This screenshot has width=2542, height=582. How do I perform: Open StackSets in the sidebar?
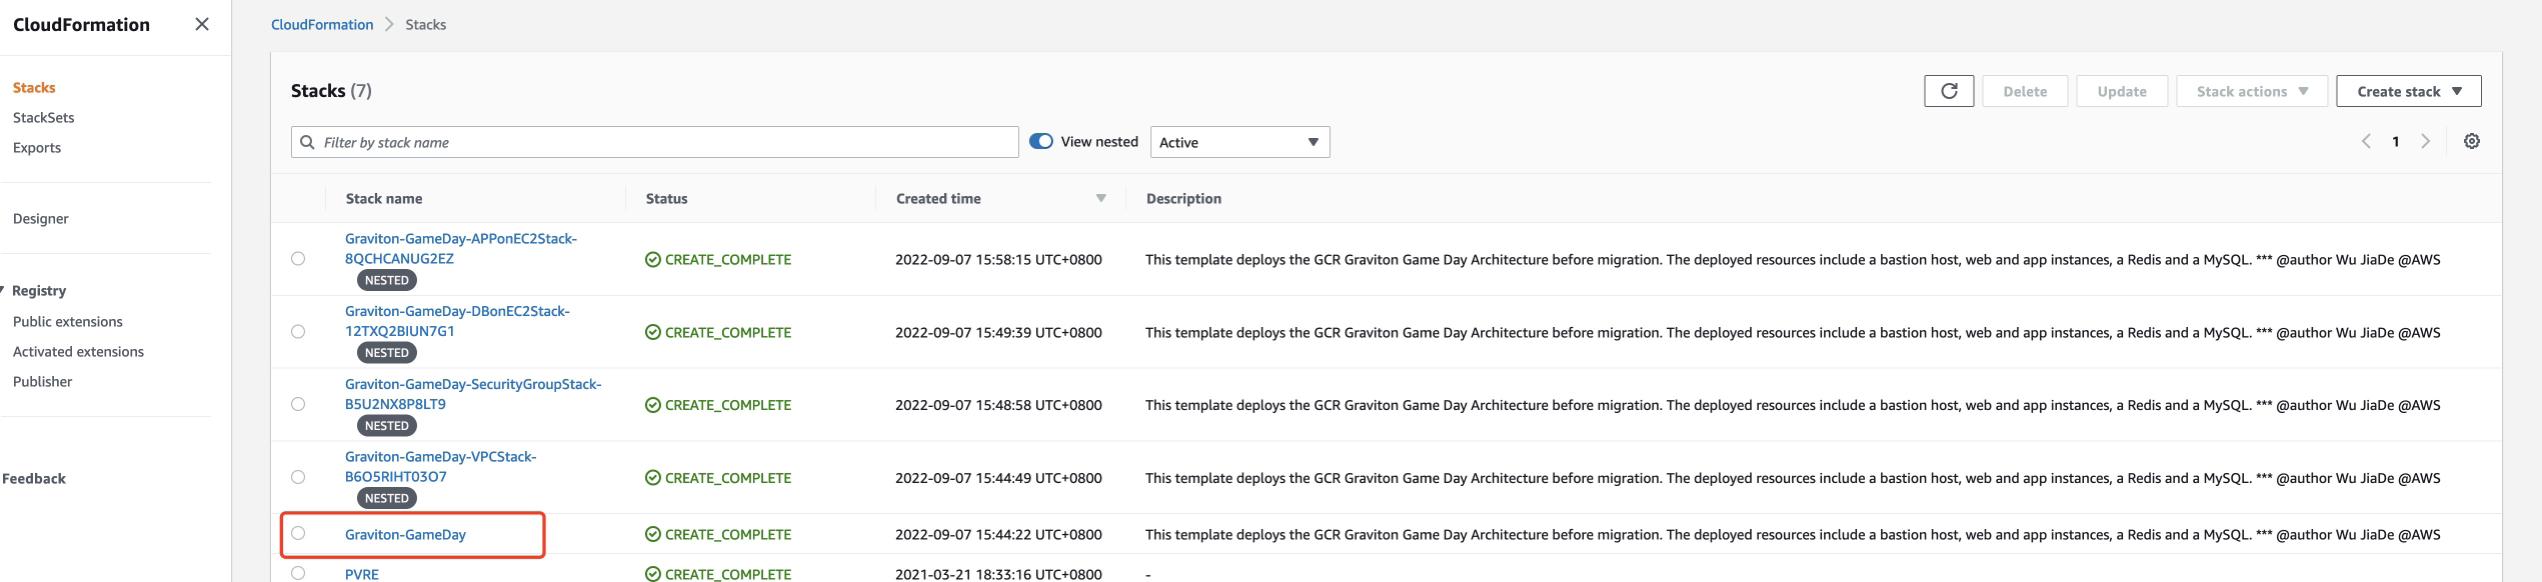pyautogui.click(x=43, y=117)
